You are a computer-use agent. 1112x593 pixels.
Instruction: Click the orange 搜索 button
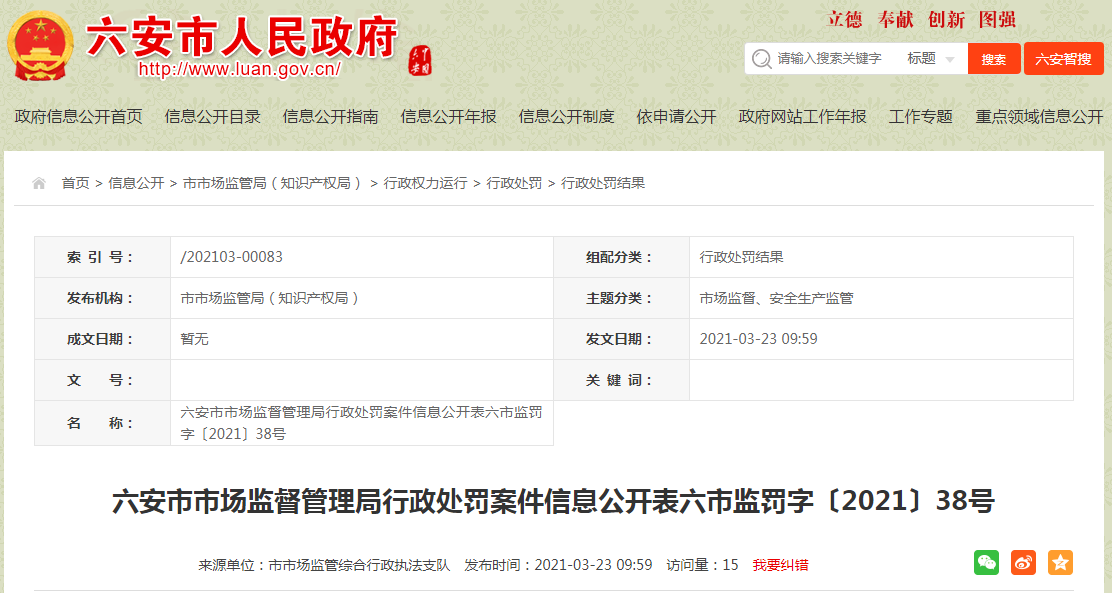pos(994,59)
